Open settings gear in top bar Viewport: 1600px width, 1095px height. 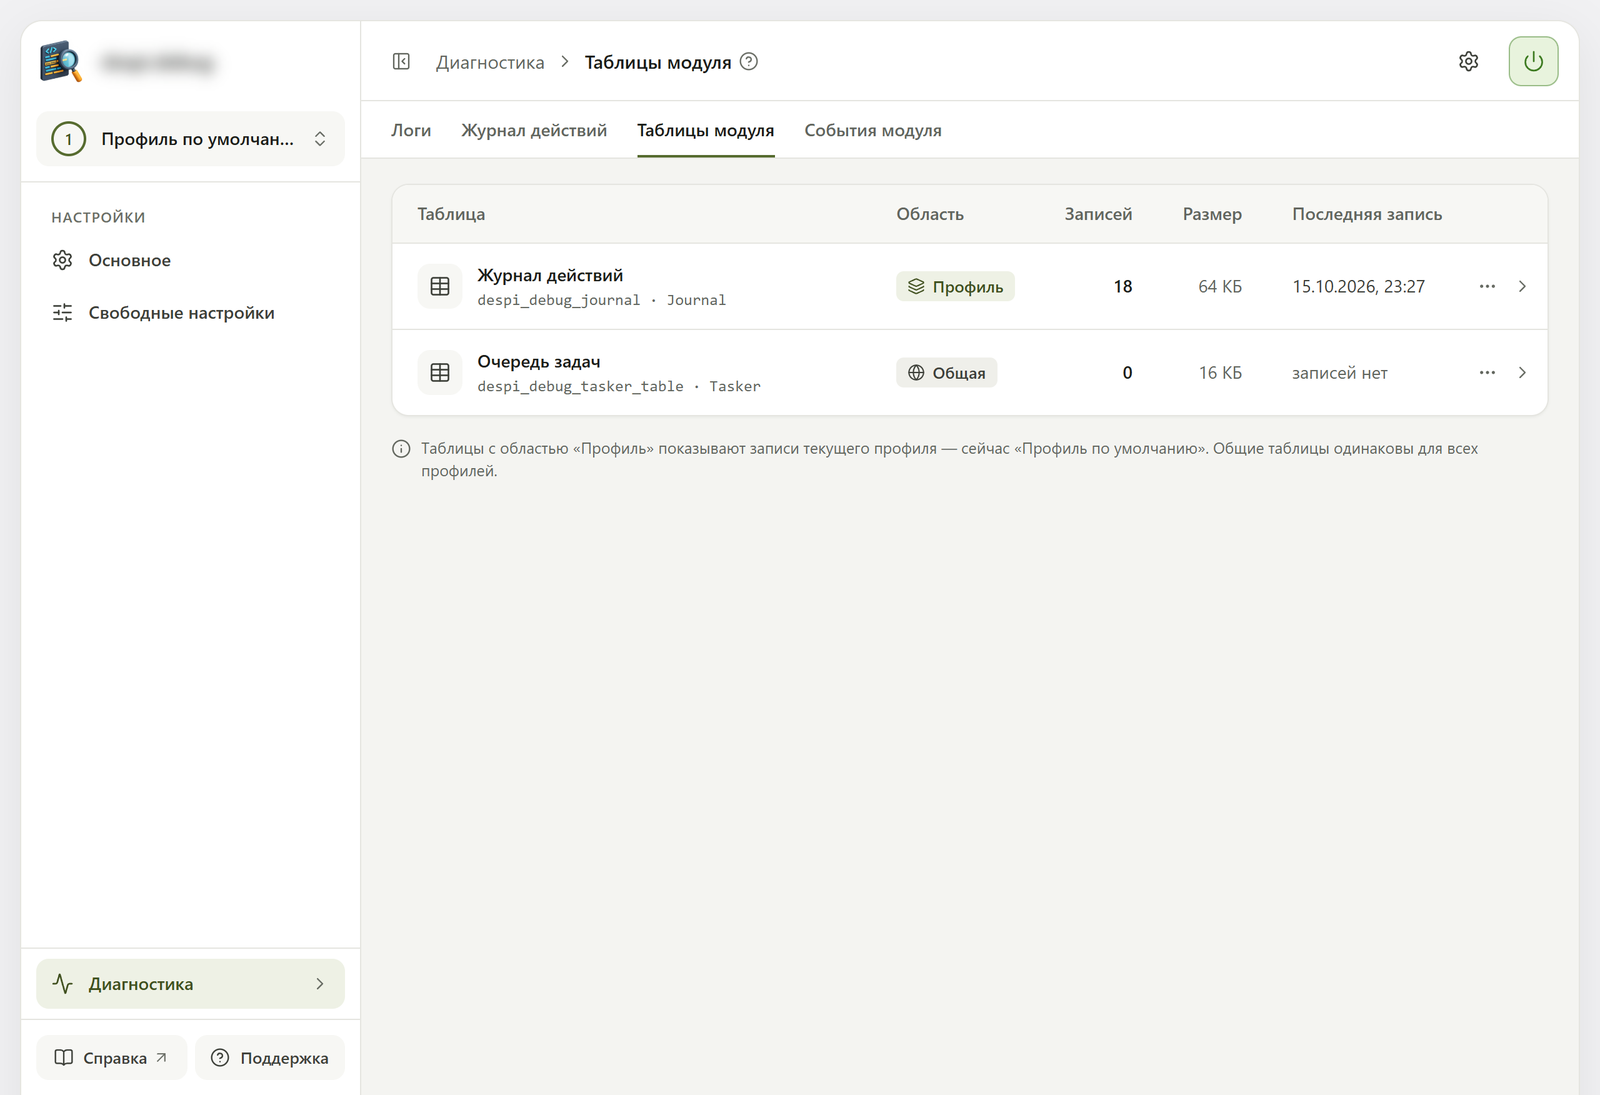(1468, 62)
